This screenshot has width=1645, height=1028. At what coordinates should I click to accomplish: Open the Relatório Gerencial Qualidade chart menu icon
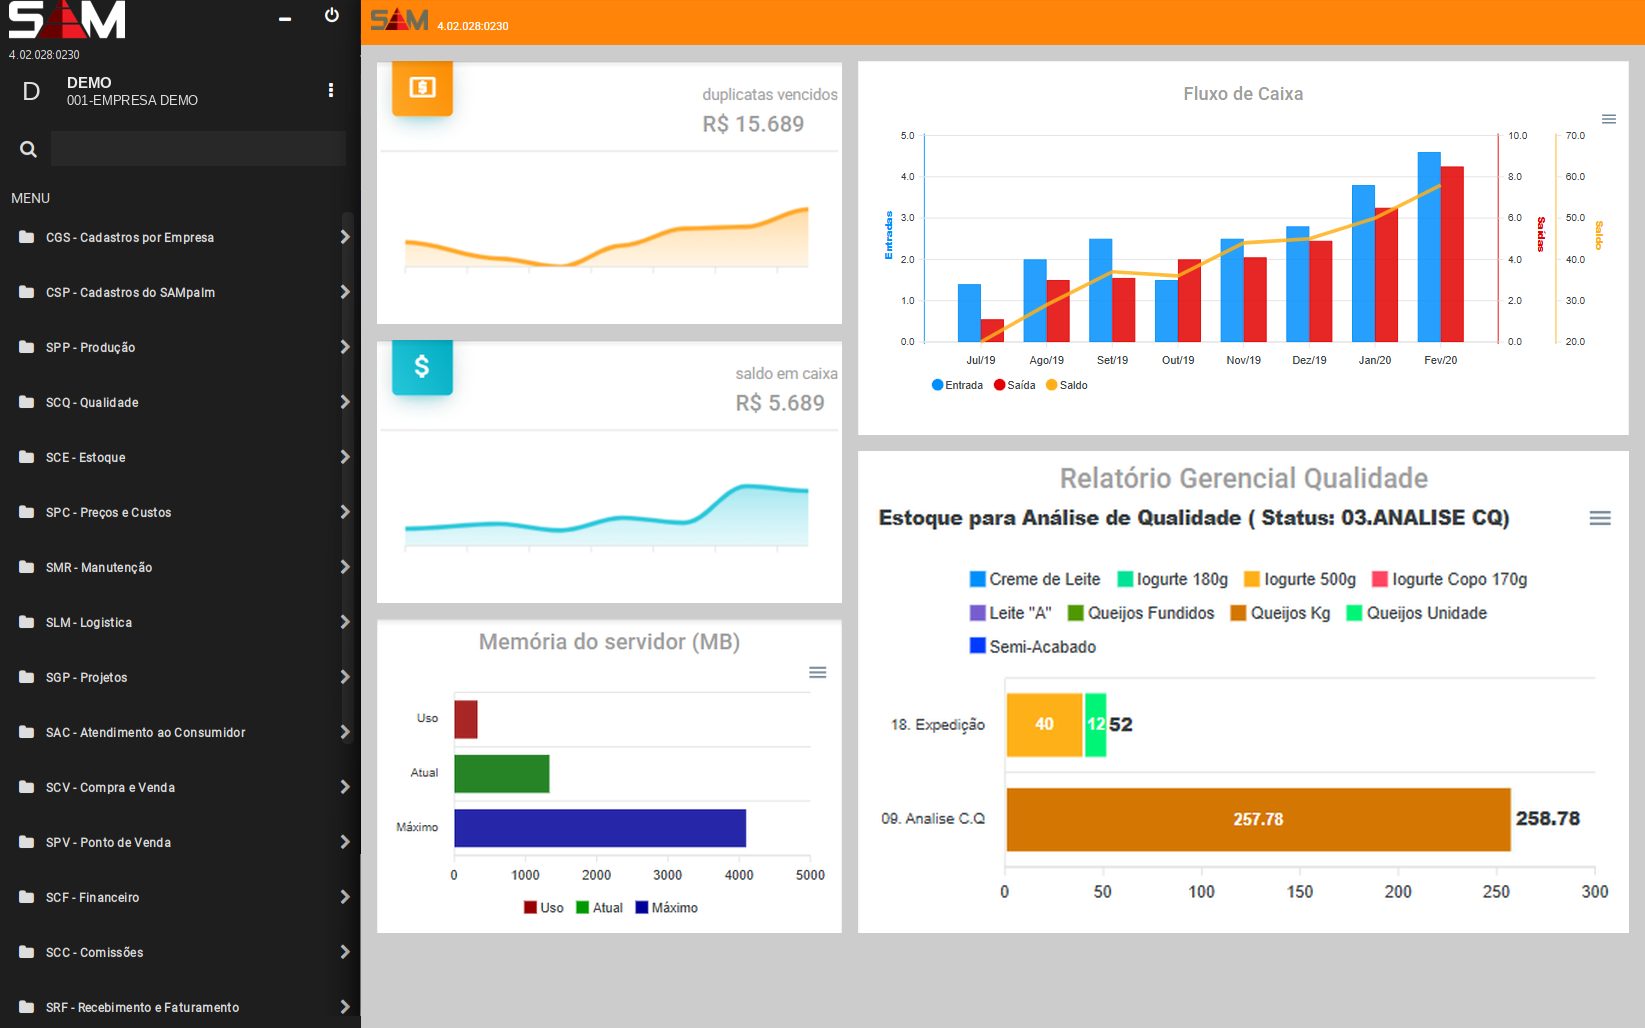[x=1600, y=518]
